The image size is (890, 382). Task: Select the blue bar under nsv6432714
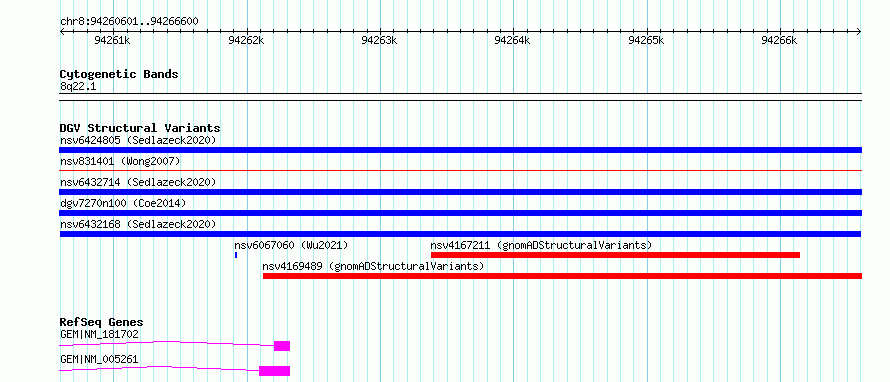460,192
